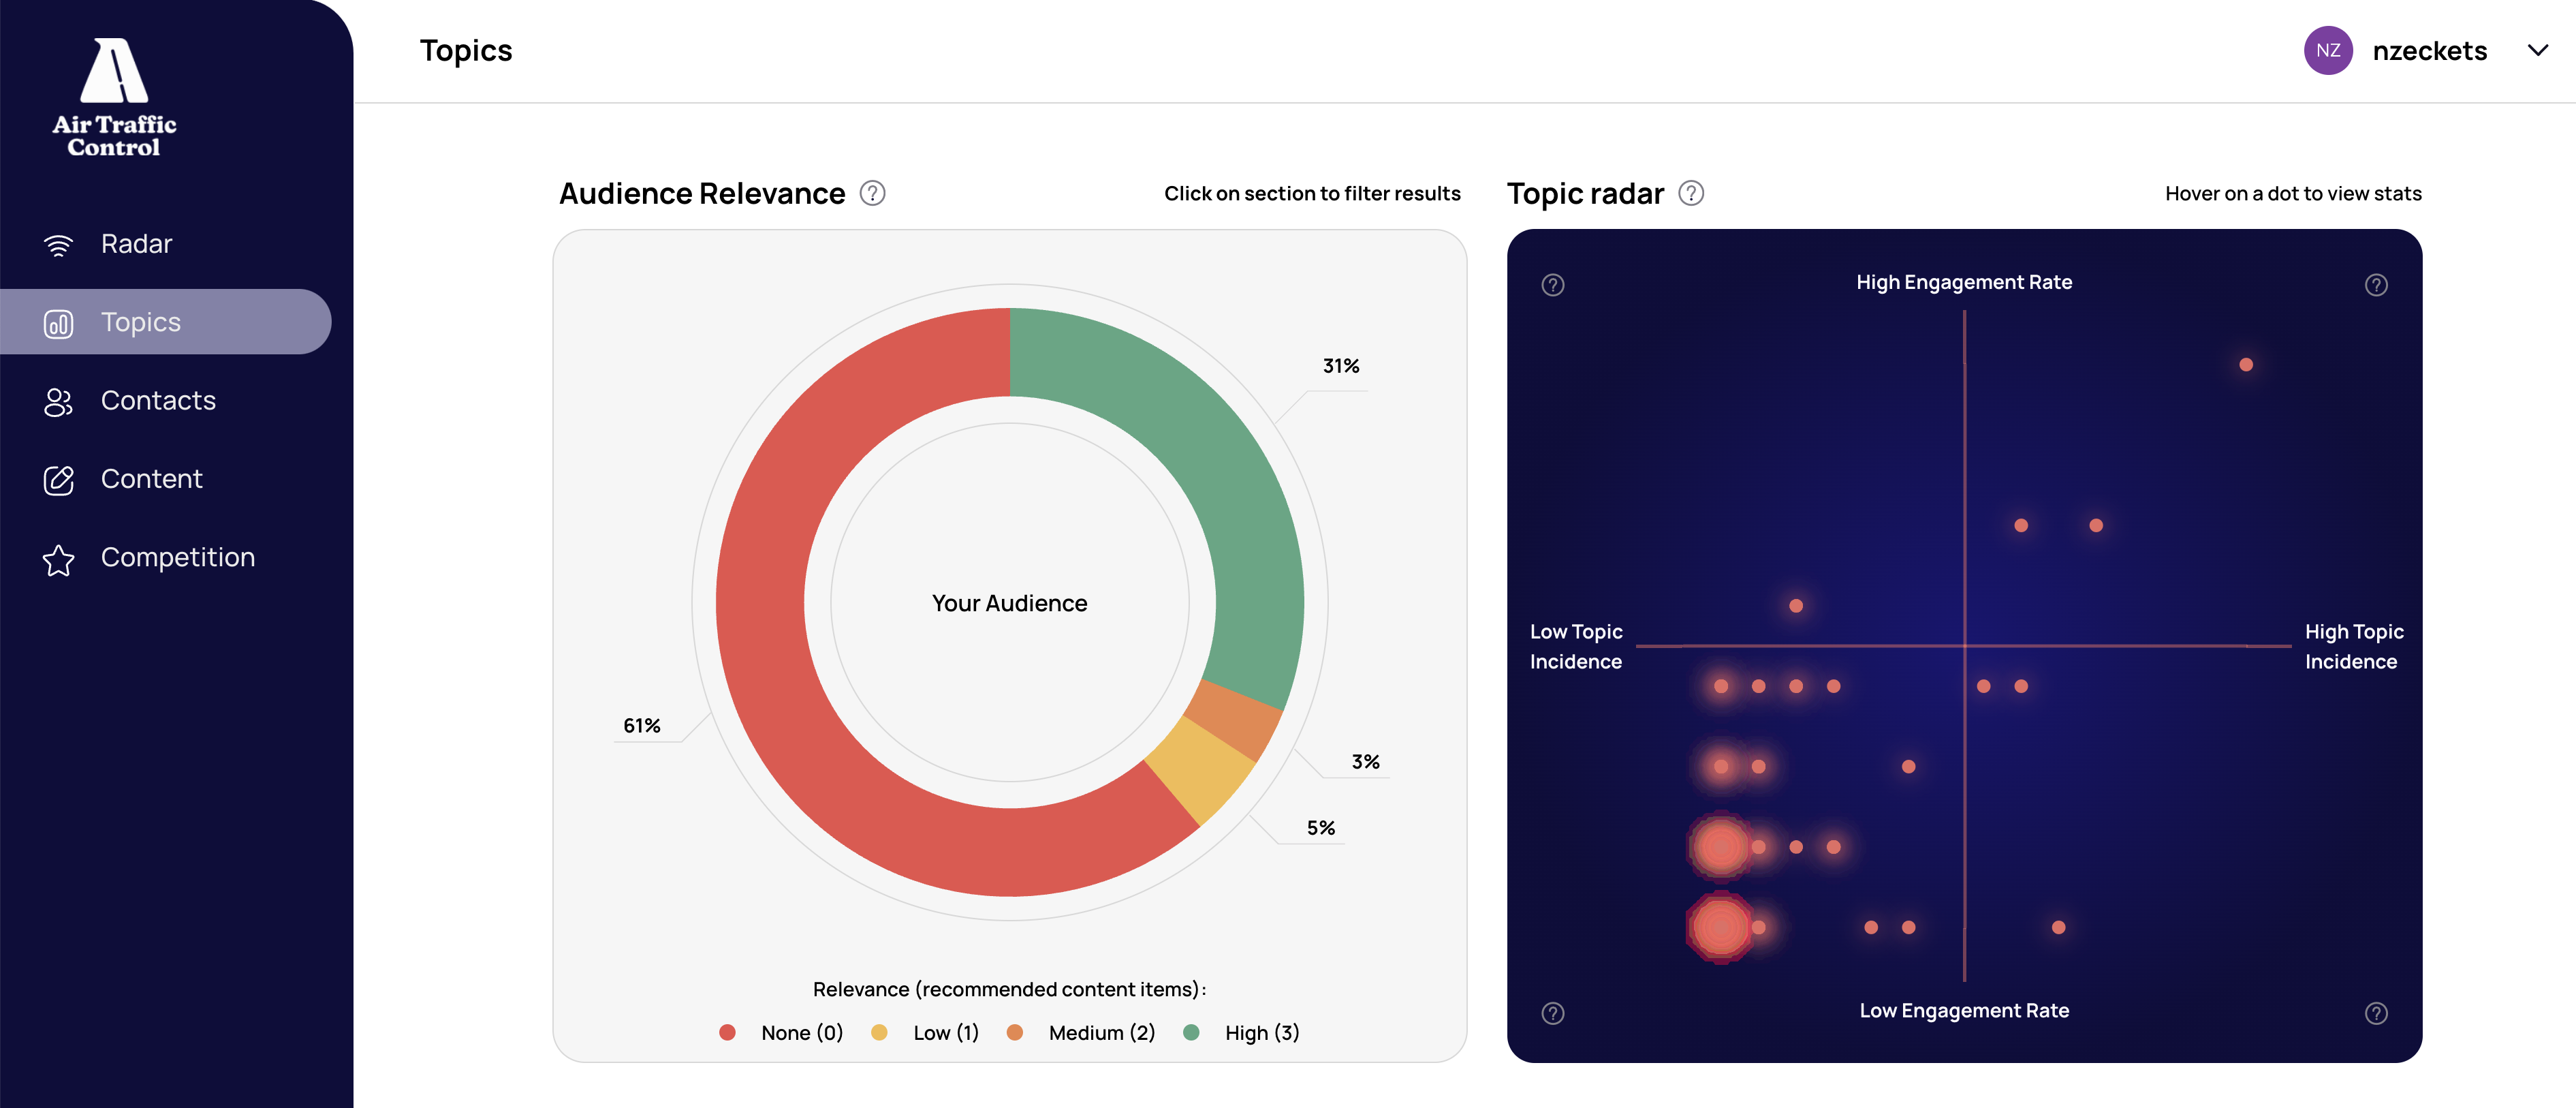Open help icon beside Topic radar title
2576x1108 pixels.
point(1690,193)
